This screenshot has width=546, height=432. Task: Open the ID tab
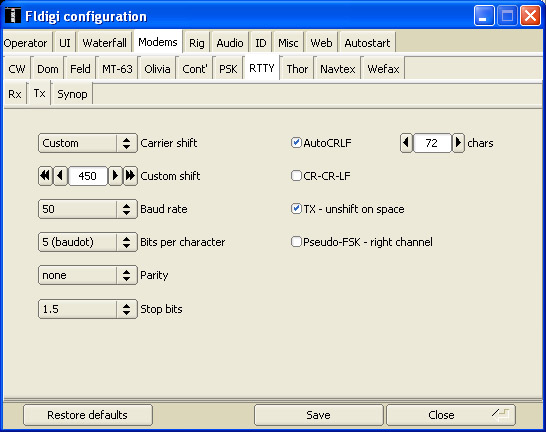(x=261, y=43)
